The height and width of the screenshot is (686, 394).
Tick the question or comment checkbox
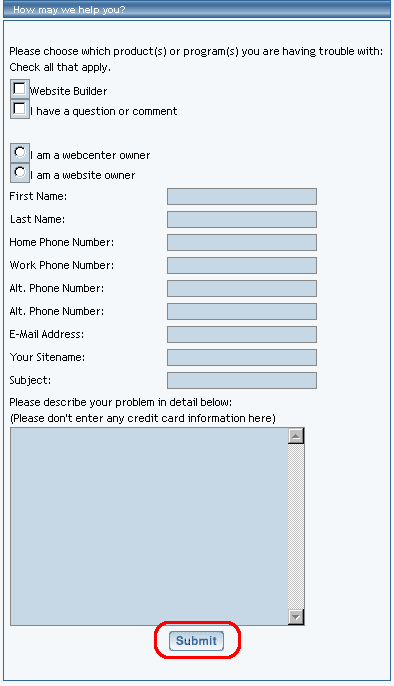coord(20,109)
